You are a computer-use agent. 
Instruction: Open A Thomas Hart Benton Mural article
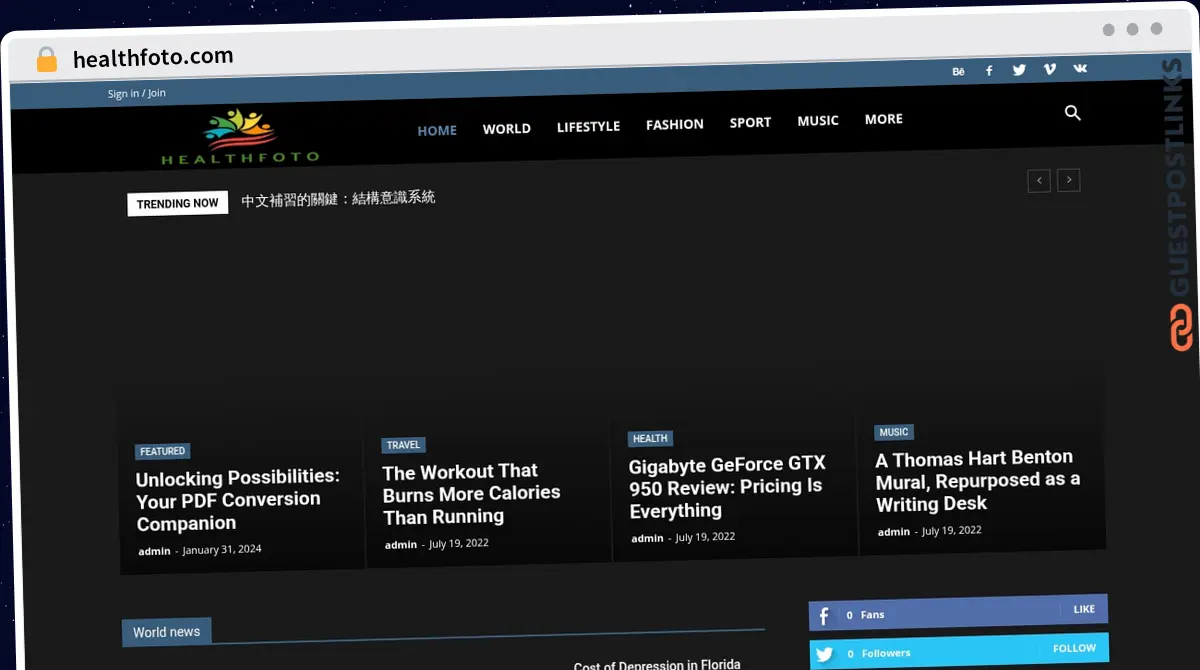click(x=978, y=481)
